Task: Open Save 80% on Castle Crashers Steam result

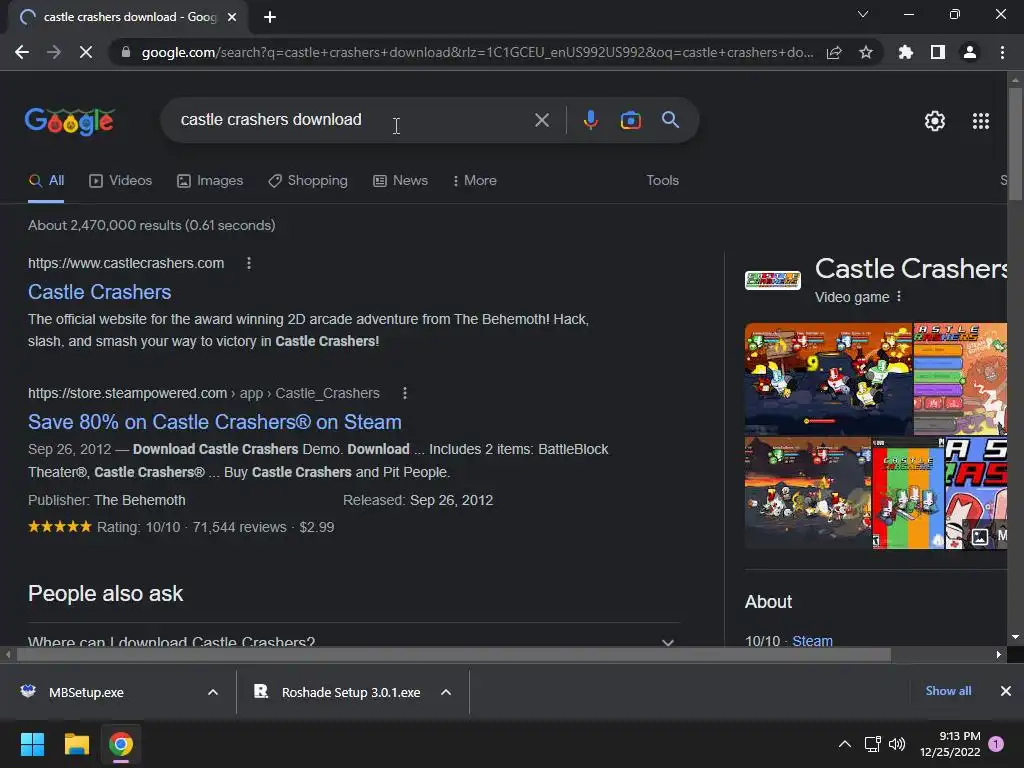Action: [214, 422]
